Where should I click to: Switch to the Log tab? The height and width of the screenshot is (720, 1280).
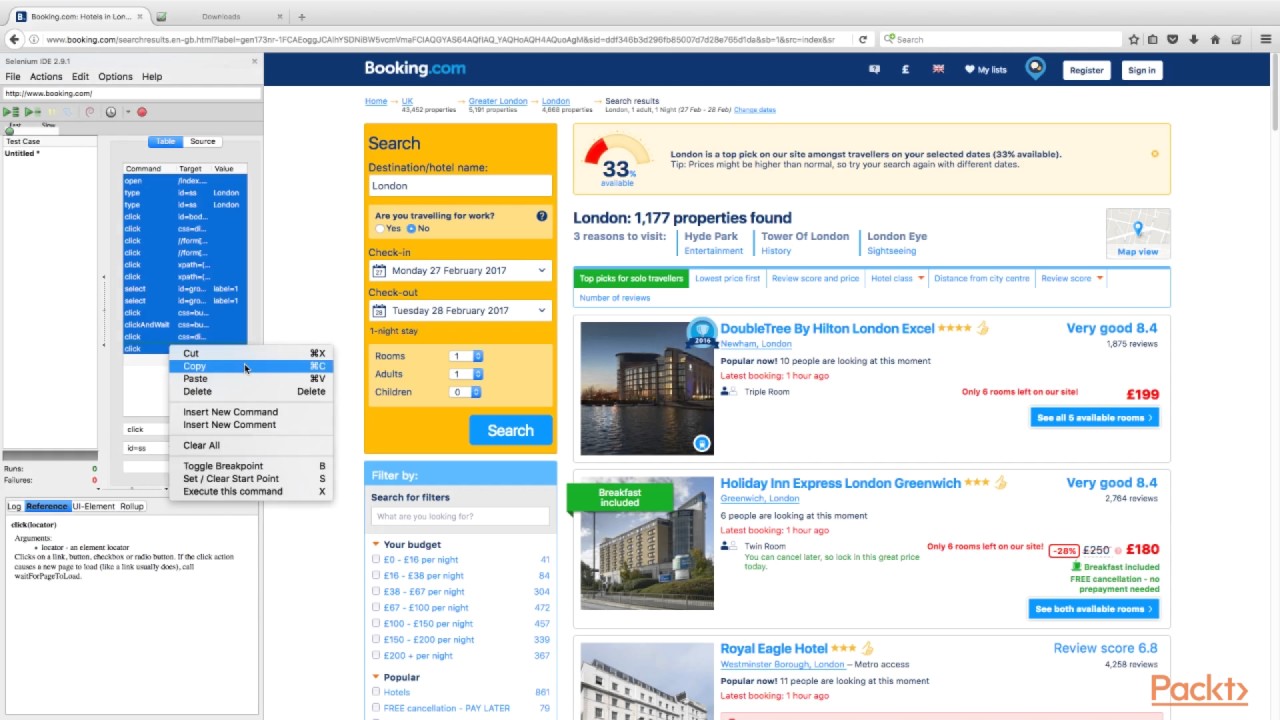tap(14, 507)
